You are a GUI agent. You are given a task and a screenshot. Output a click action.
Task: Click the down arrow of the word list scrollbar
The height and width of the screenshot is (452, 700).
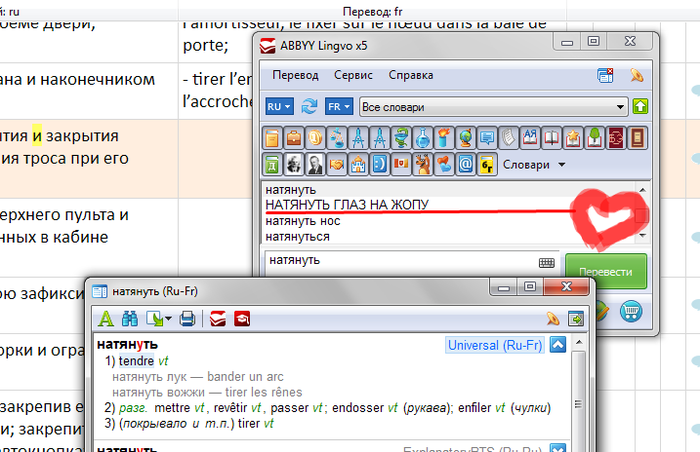click(642, 235)
